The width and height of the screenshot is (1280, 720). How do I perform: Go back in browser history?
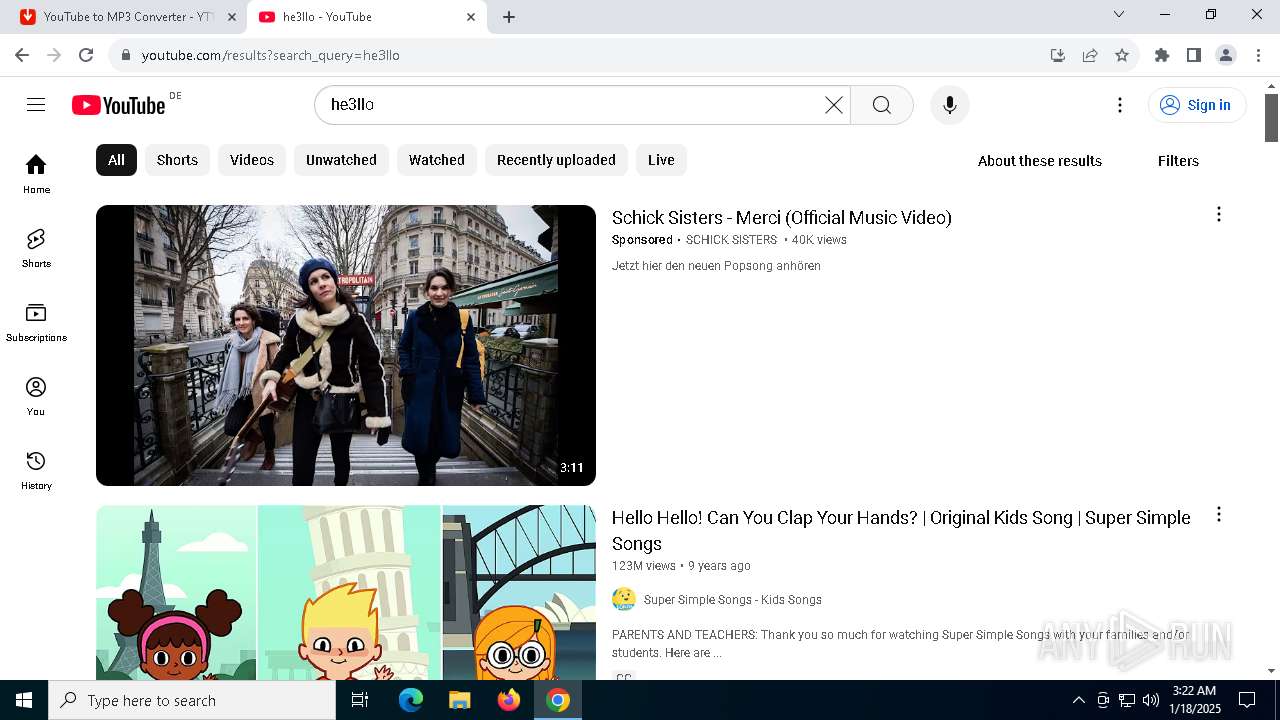tap(22, 55)
